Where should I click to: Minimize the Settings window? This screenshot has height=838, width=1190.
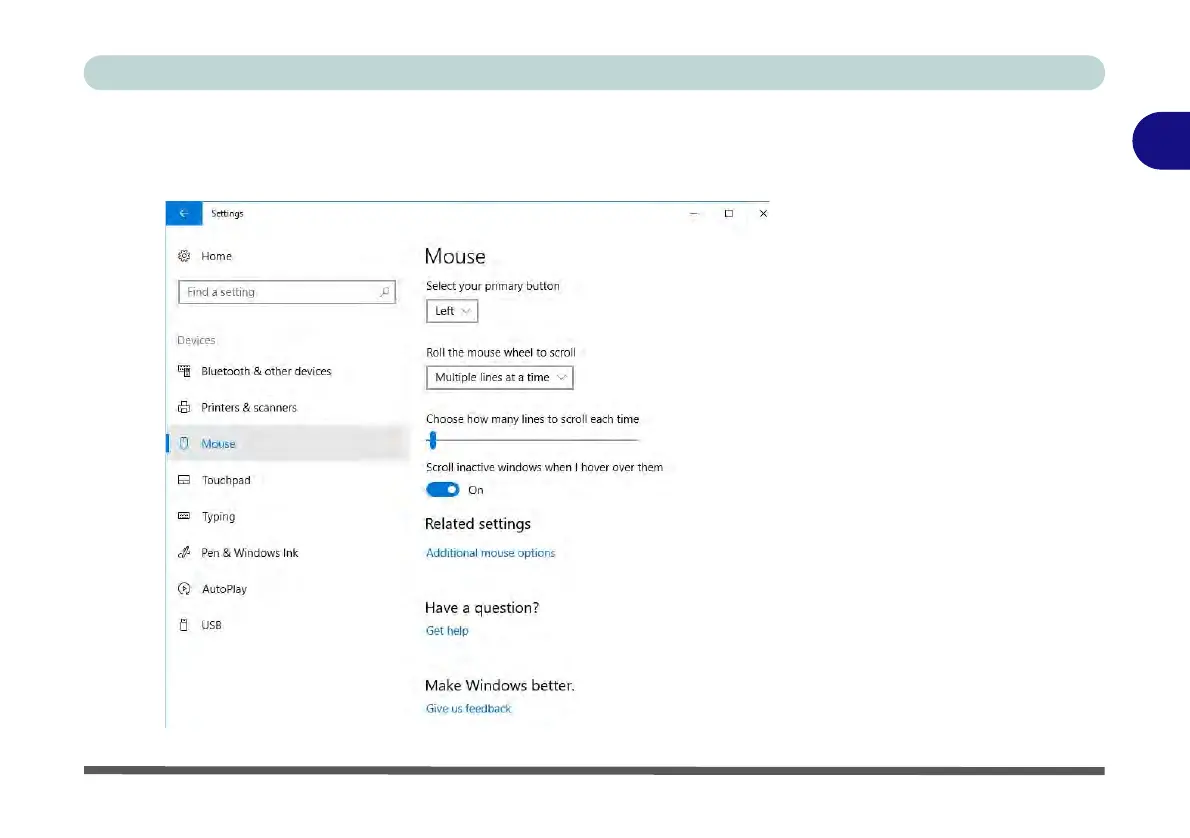click(694, 213)
